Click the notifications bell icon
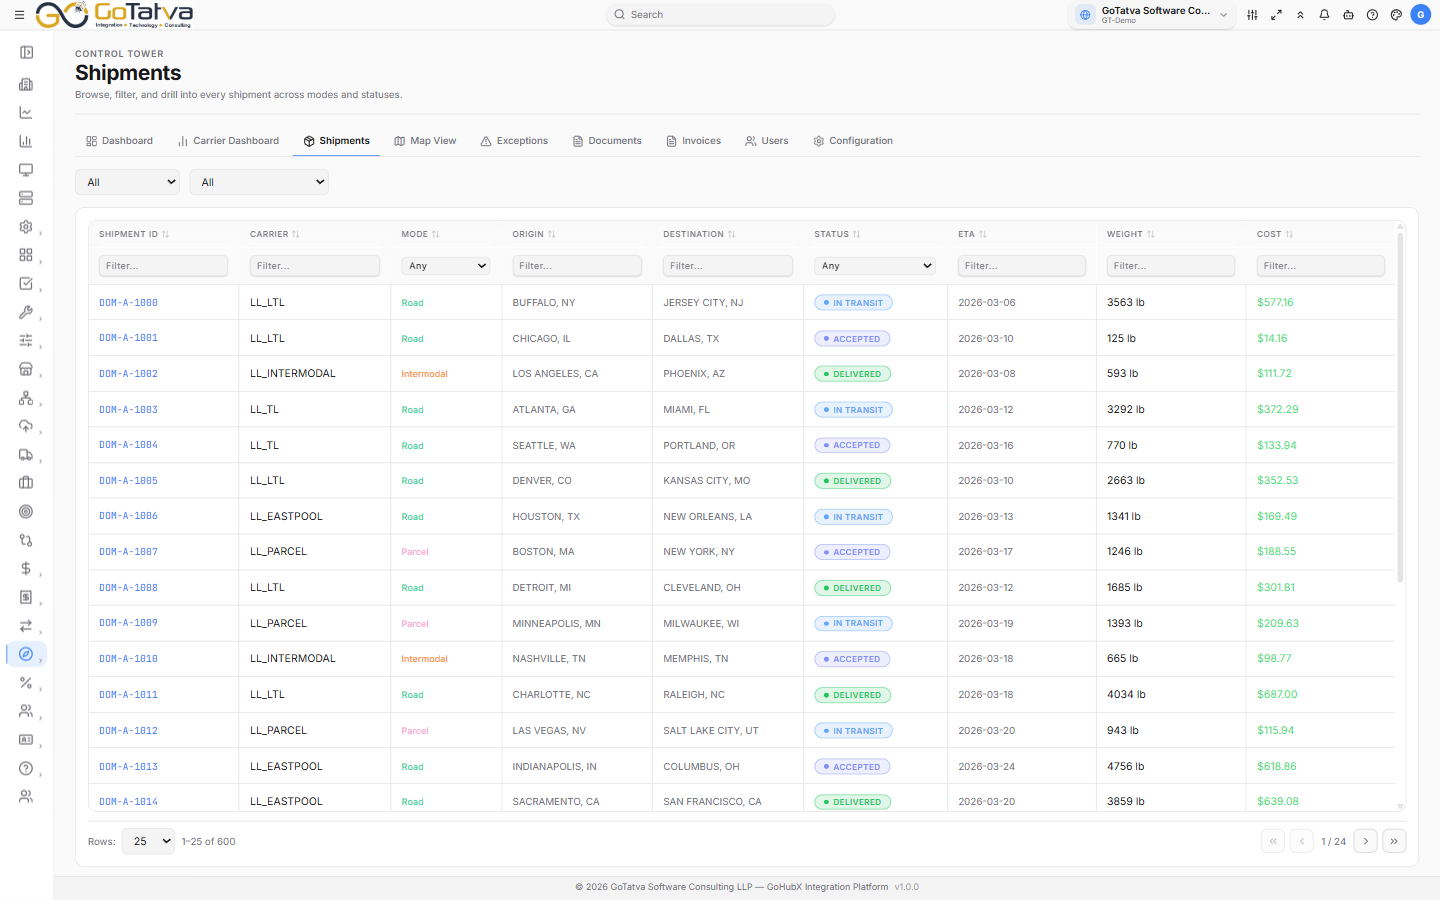This screenshot has width=1440, height=900. click(x=1324, y=15)
